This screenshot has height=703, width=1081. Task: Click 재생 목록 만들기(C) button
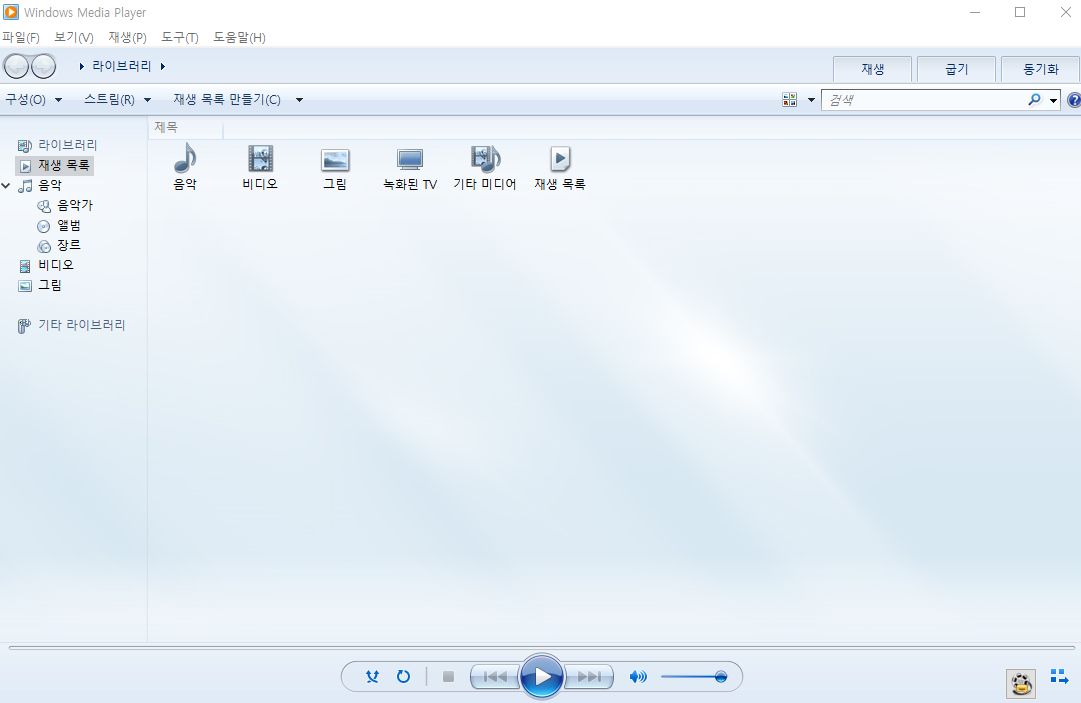point(227,99)
